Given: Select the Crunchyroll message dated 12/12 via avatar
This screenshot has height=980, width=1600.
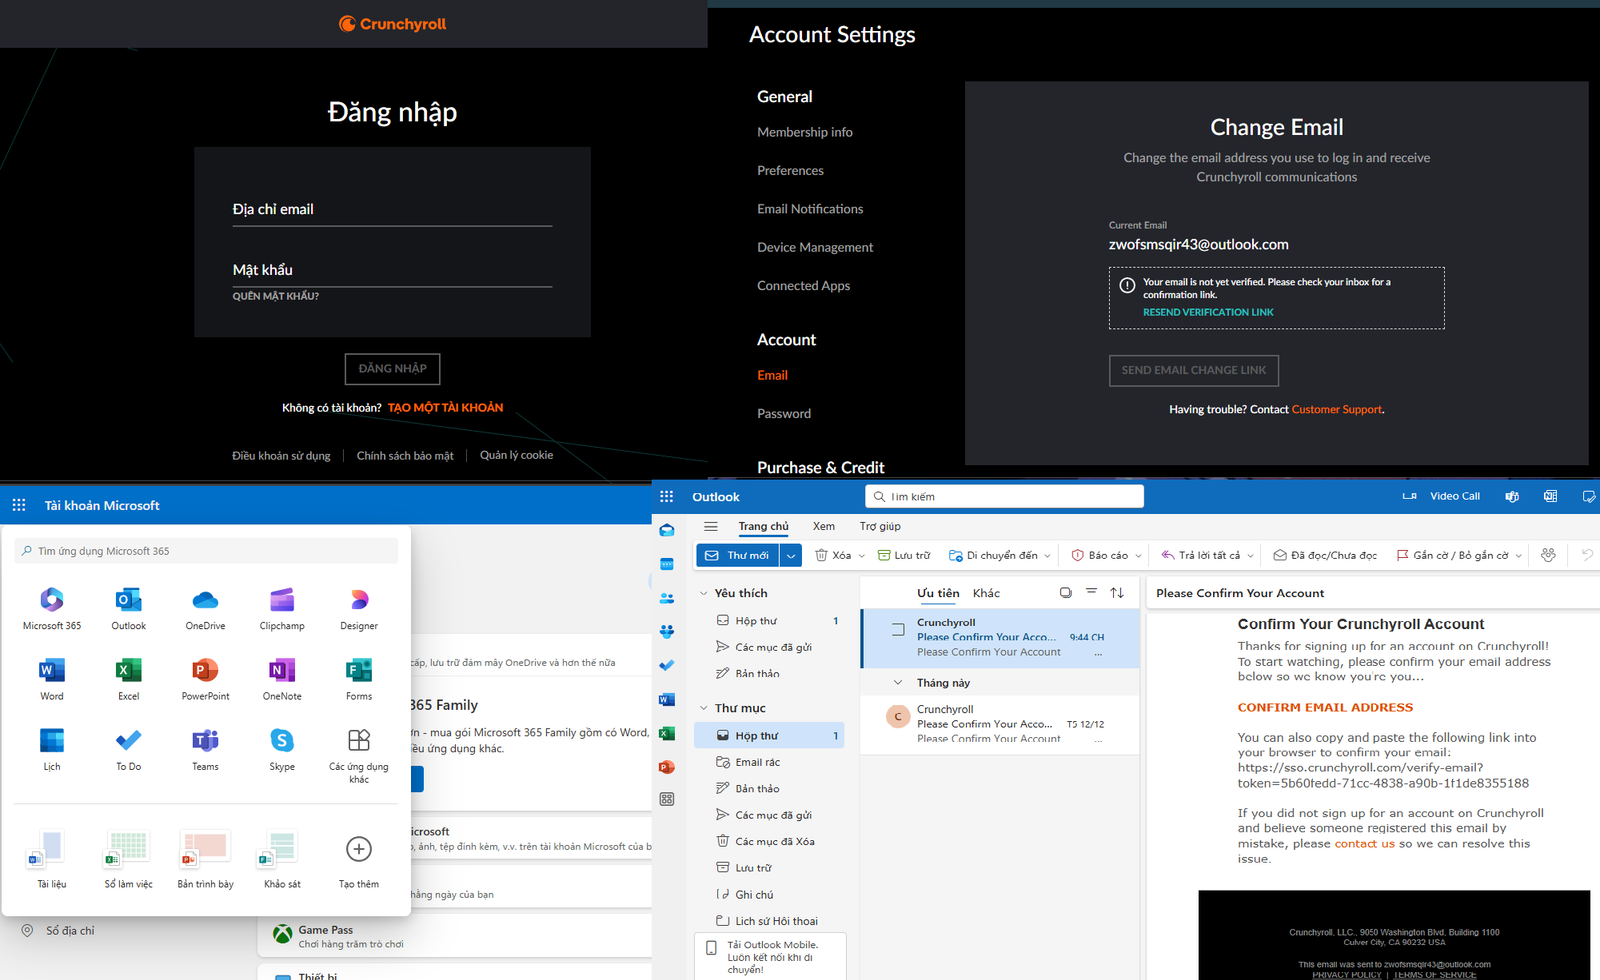Looking at the screenshot, I should tap(898, 716).
